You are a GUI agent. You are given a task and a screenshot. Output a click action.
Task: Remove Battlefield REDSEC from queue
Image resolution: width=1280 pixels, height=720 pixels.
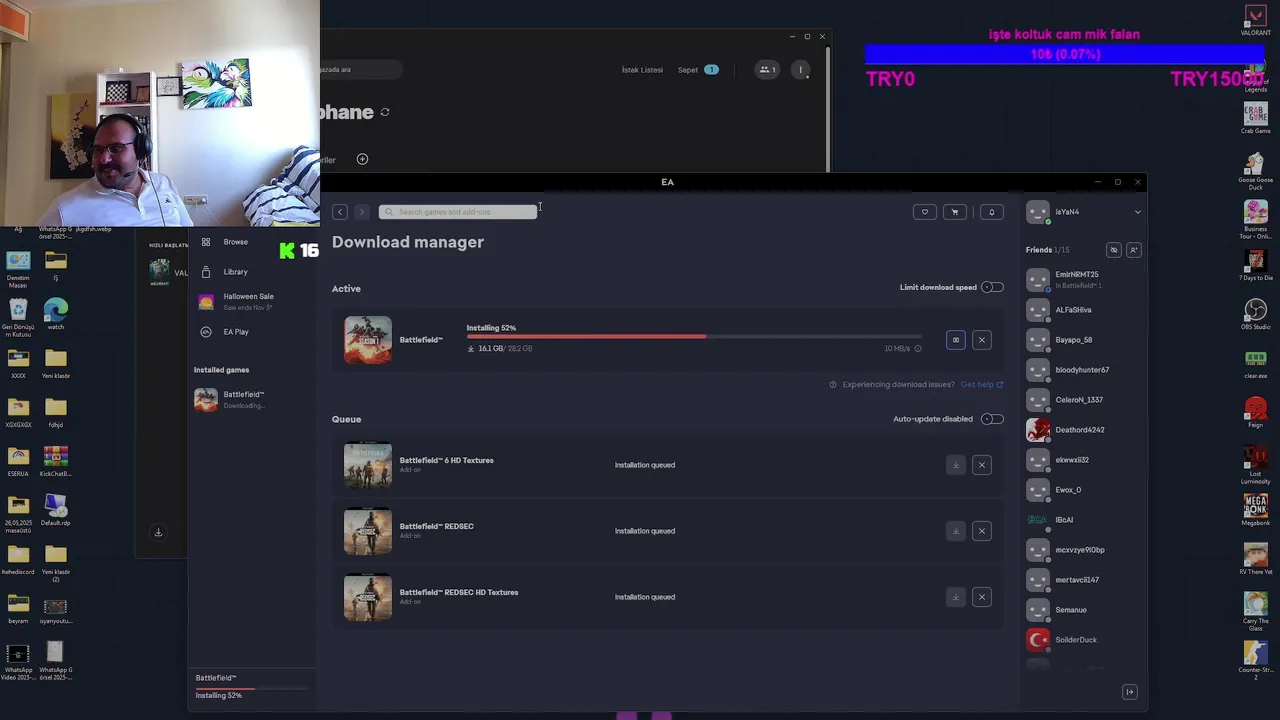click(981, 531)
